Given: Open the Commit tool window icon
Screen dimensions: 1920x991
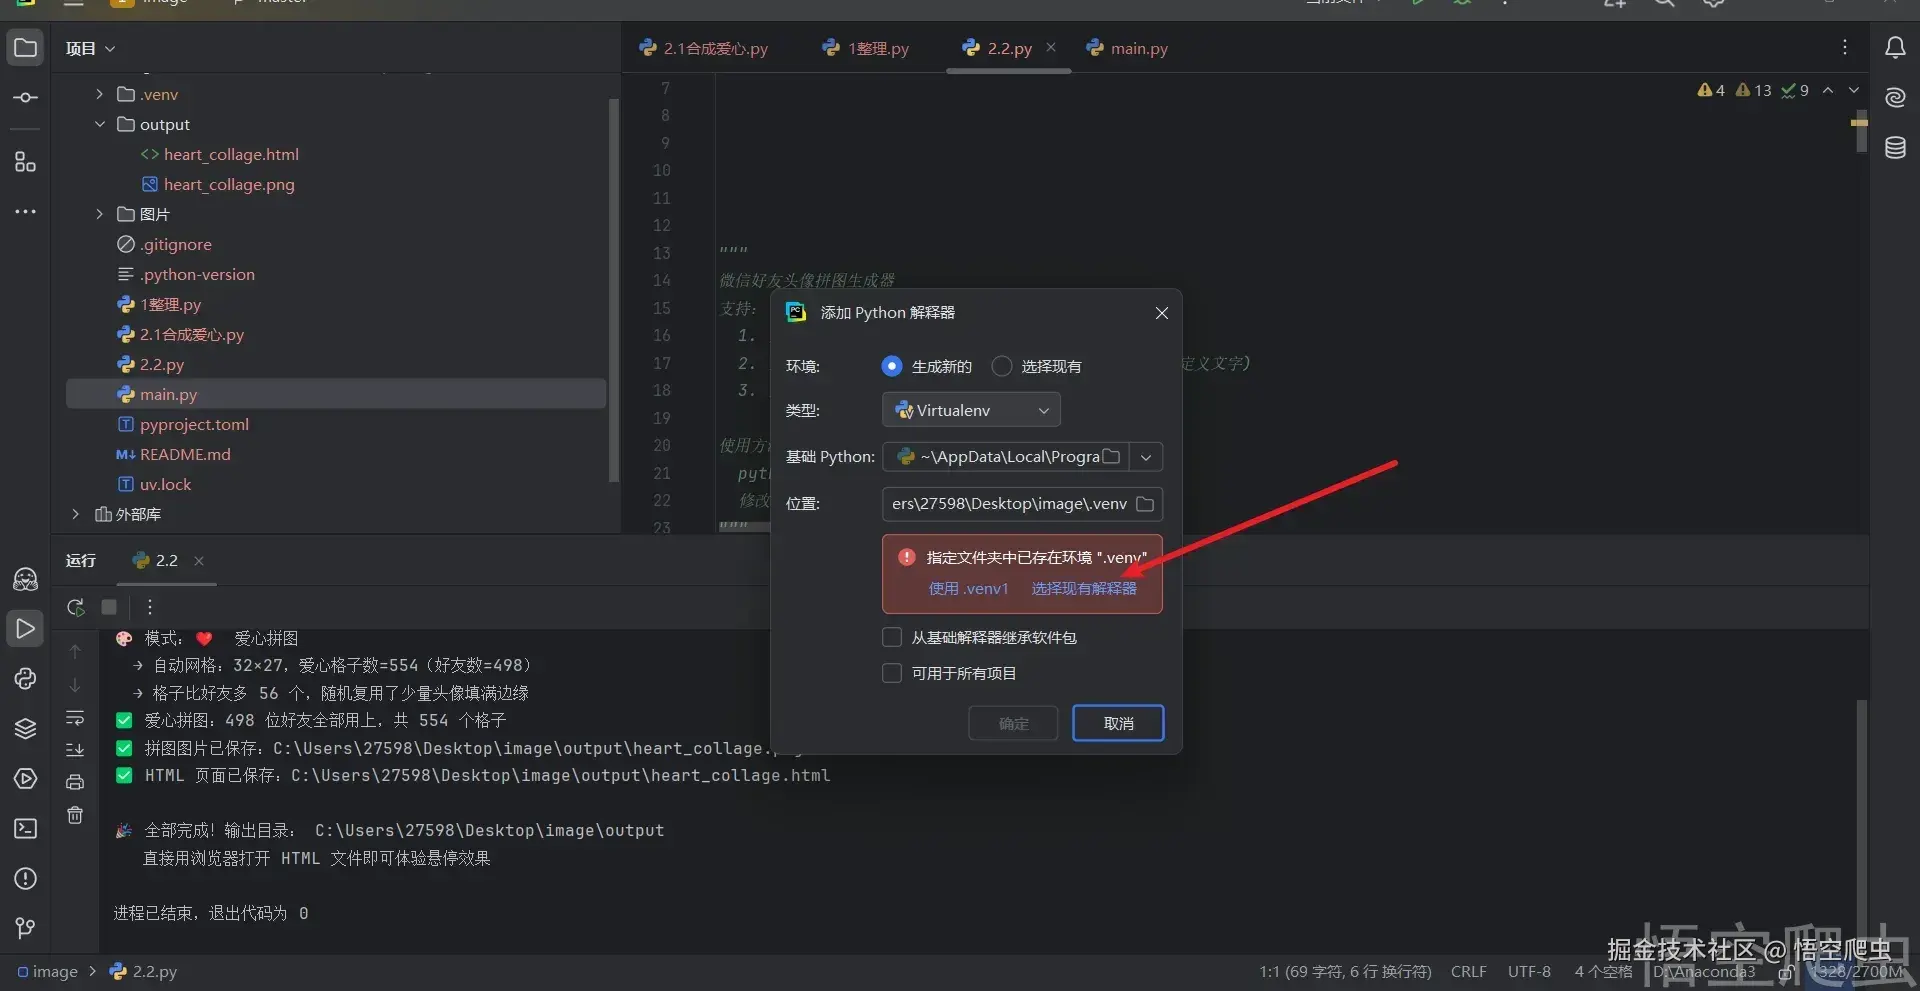Looking at the screenshot, I should click(x=25, y=98).
